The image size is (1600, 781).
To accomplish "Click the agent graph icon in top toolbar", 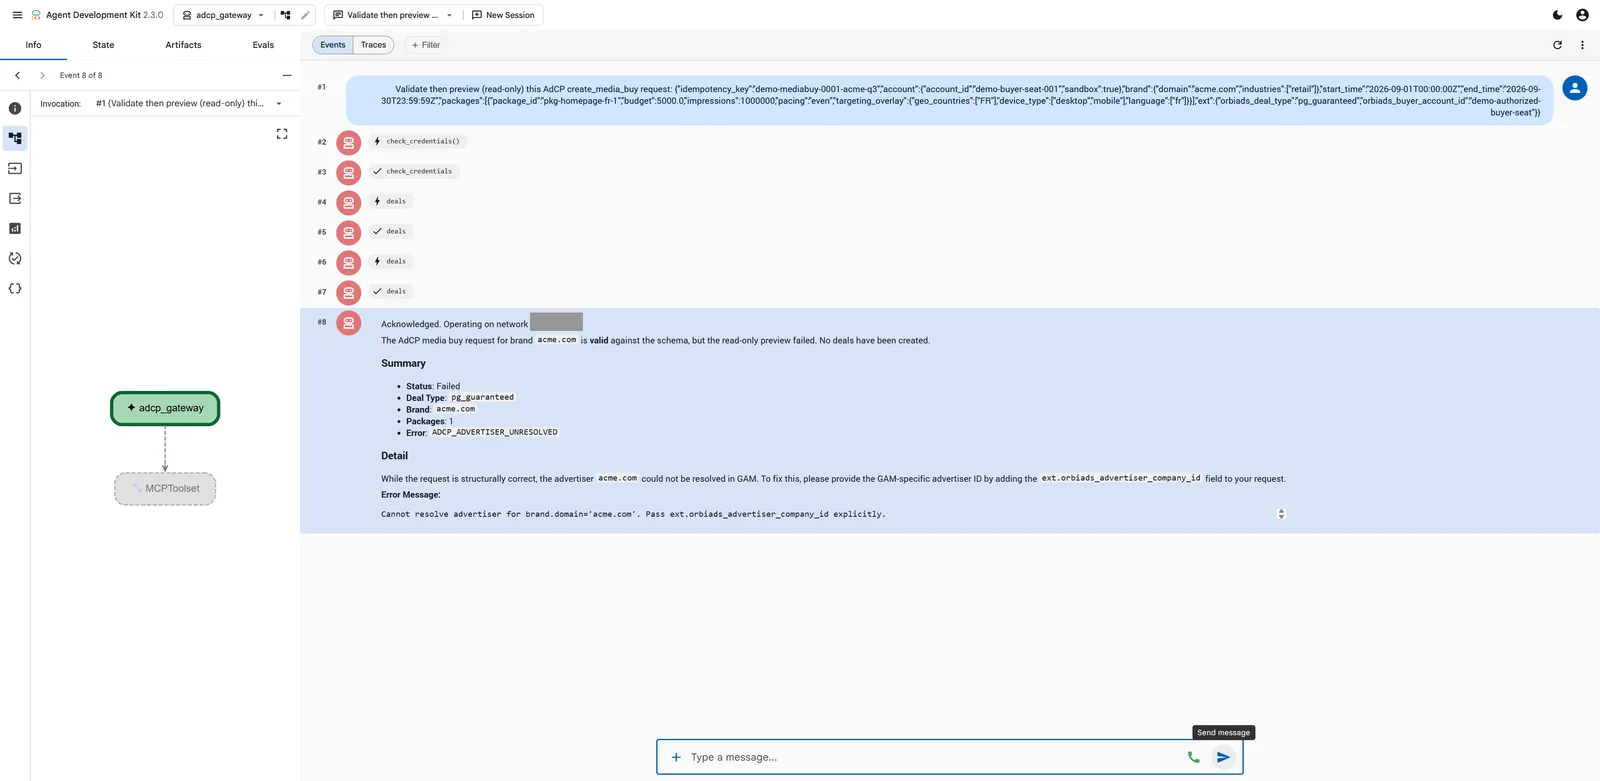I will (x=286, y=15).
